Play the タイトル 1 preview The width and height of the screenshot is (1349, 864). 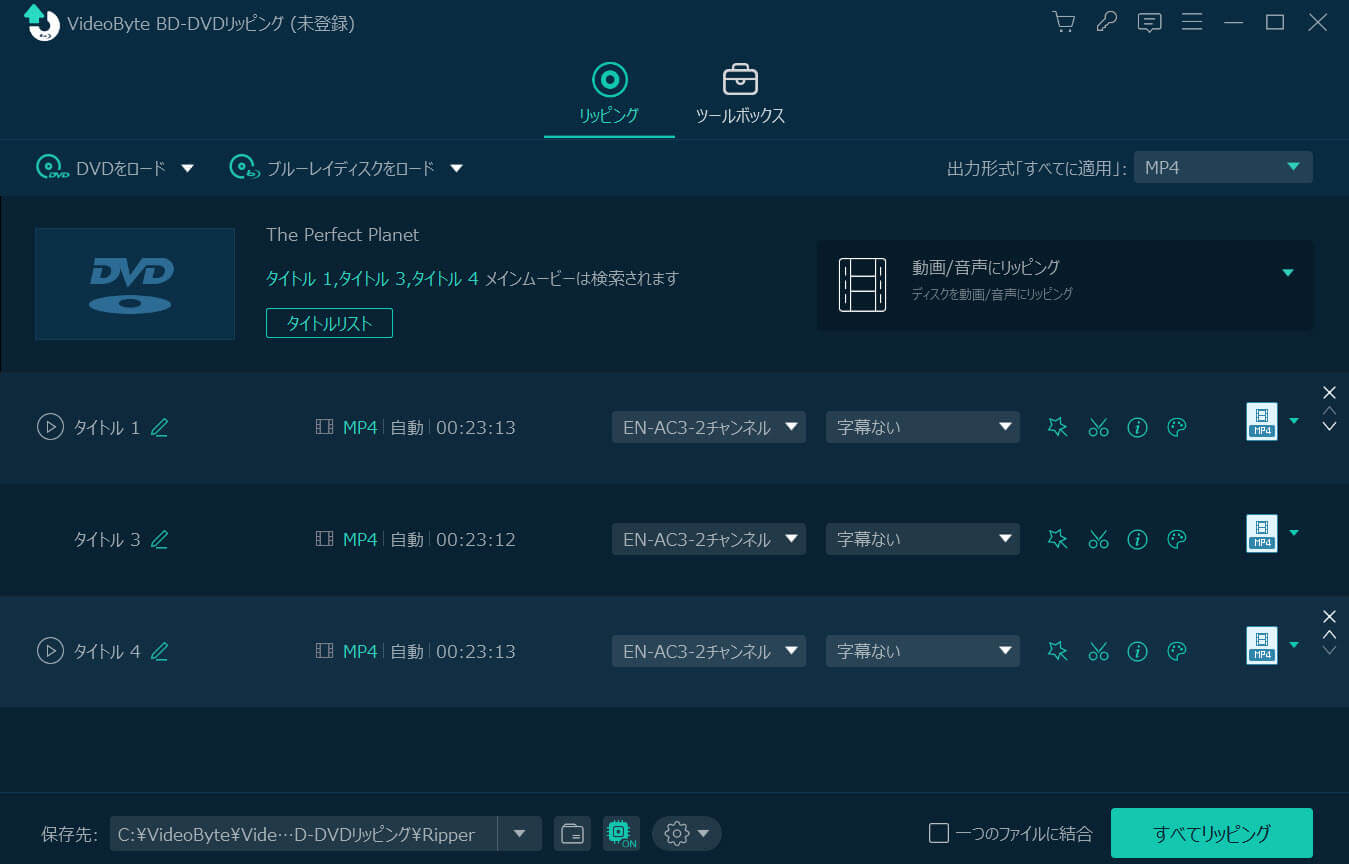click(50, 427)
